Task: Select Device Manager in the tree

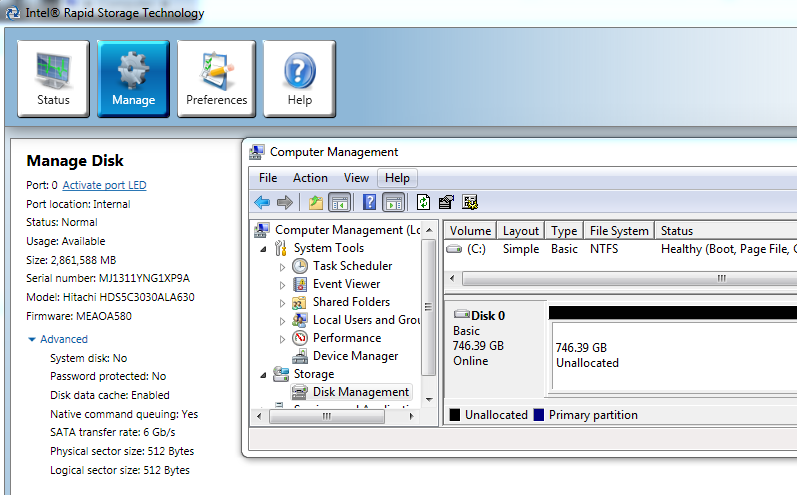Action: point(355,356)
